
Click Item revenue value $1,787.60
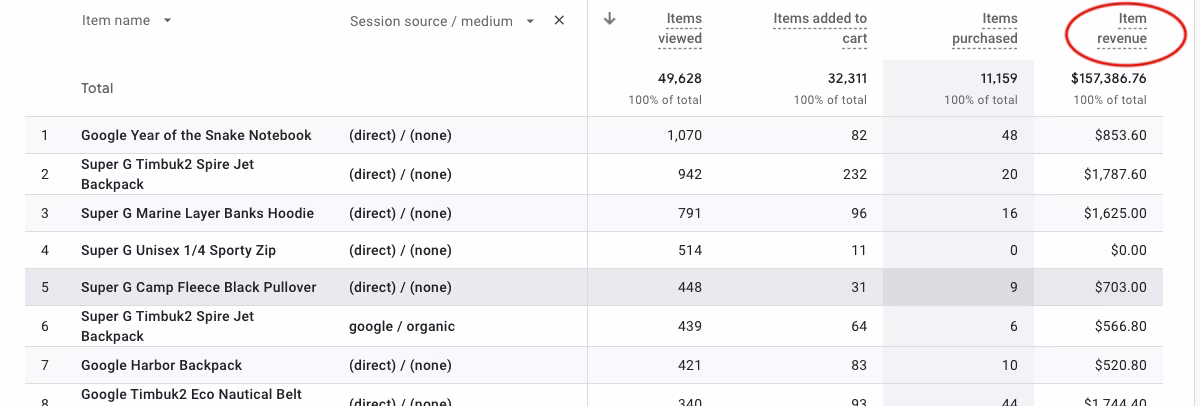click(1115, 174)
